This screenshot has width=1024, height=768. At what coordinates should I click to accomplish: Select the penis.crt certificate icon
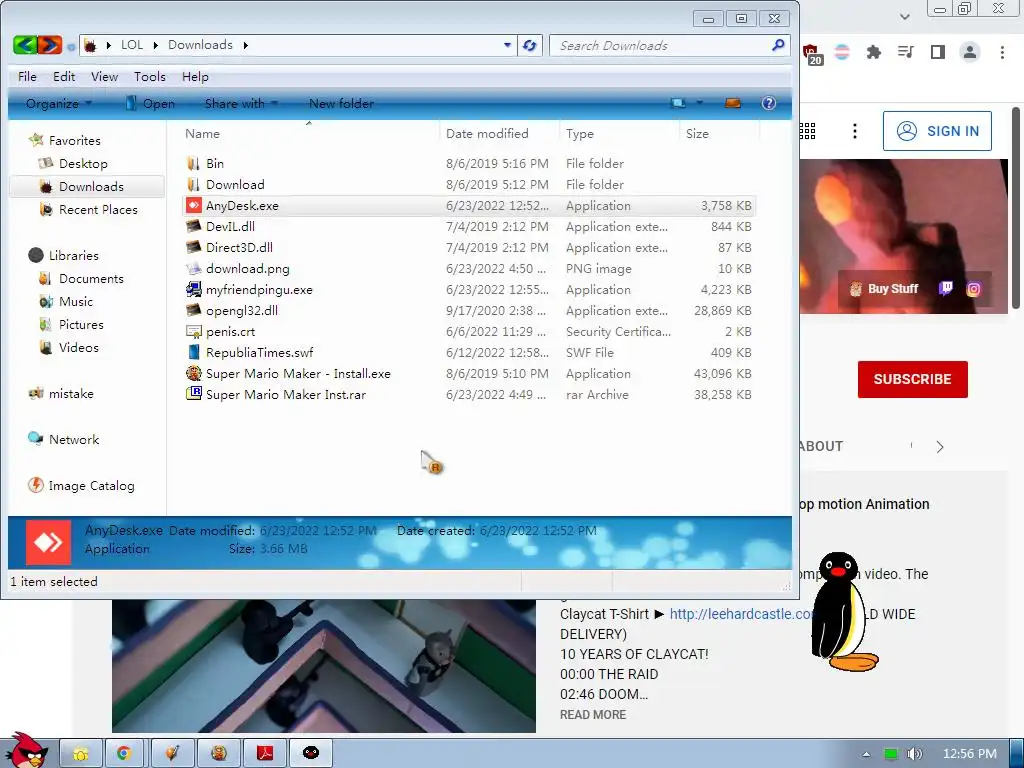(x=193, y=331)
